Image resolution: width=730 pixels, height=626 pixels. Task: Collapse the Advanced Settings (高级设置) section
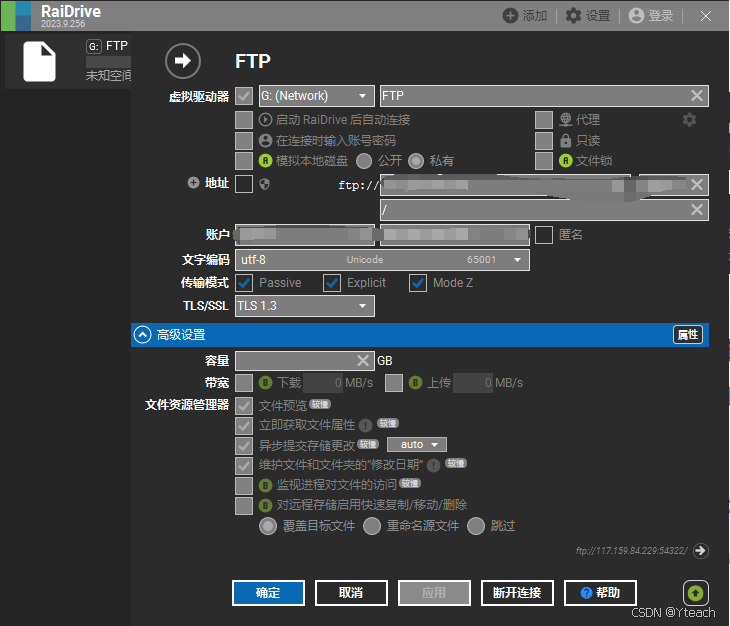point(142,335)
